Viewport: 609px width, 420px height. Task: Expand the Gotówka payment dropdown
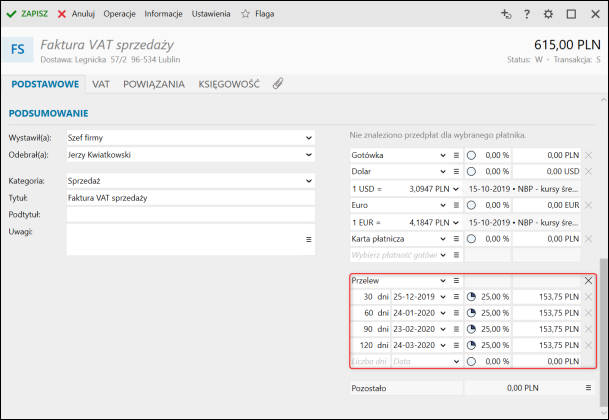click(x=443, y=155)
